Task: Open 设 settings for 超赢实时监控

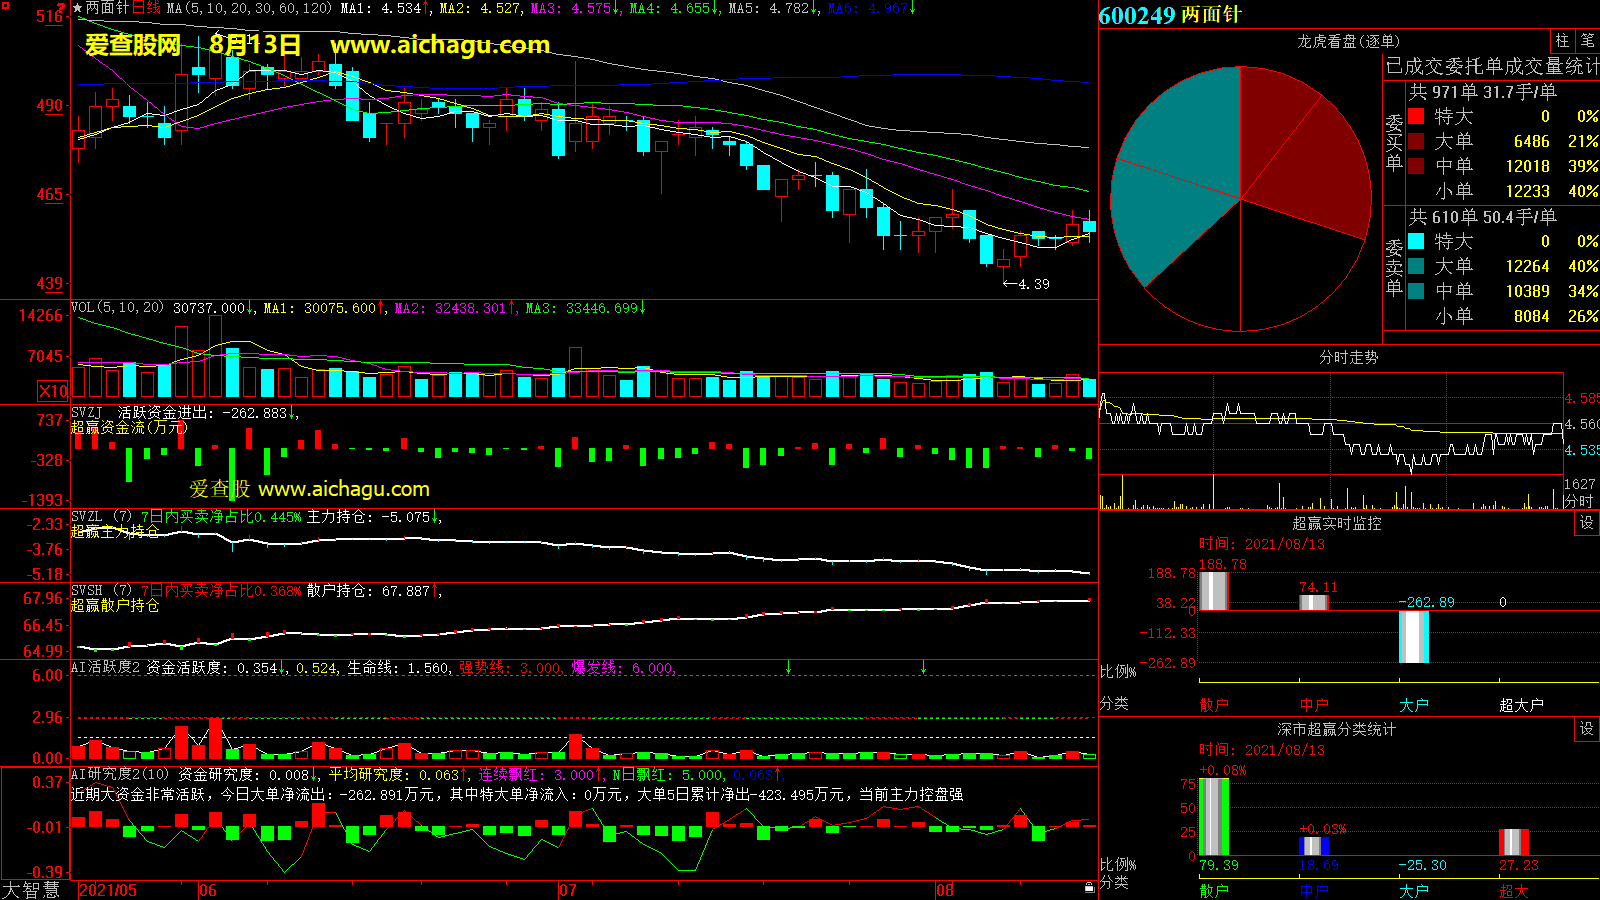Action: (1586, 523)
